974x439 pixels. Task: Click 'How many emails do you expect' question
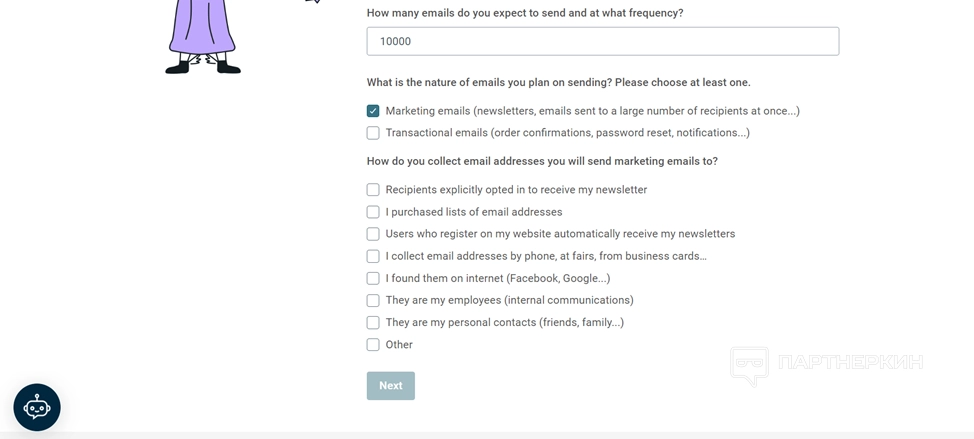pyautogui.click(x=525, y=13)
